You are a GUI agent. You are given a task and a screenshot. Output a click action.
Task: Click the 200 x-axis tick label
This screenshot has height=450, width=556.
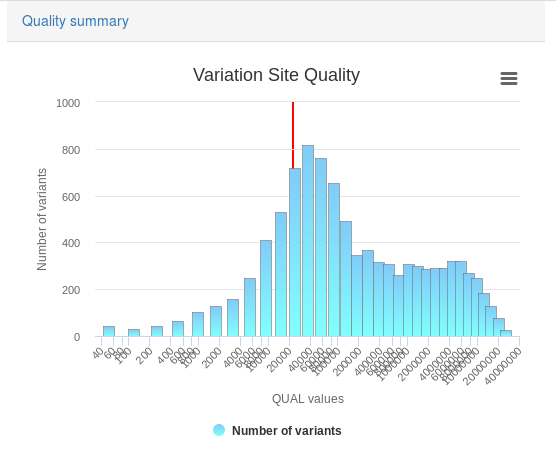tap(144, 356)
